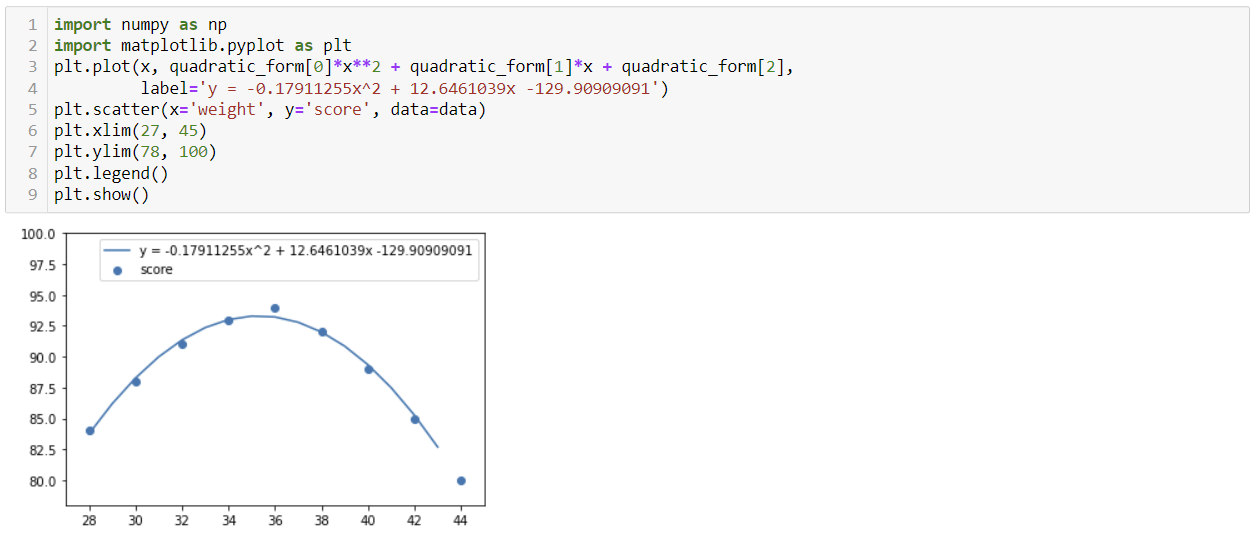Click code line 1 importing numpy as np
The height and width of the screenshot is (545, 1260).
140,24
